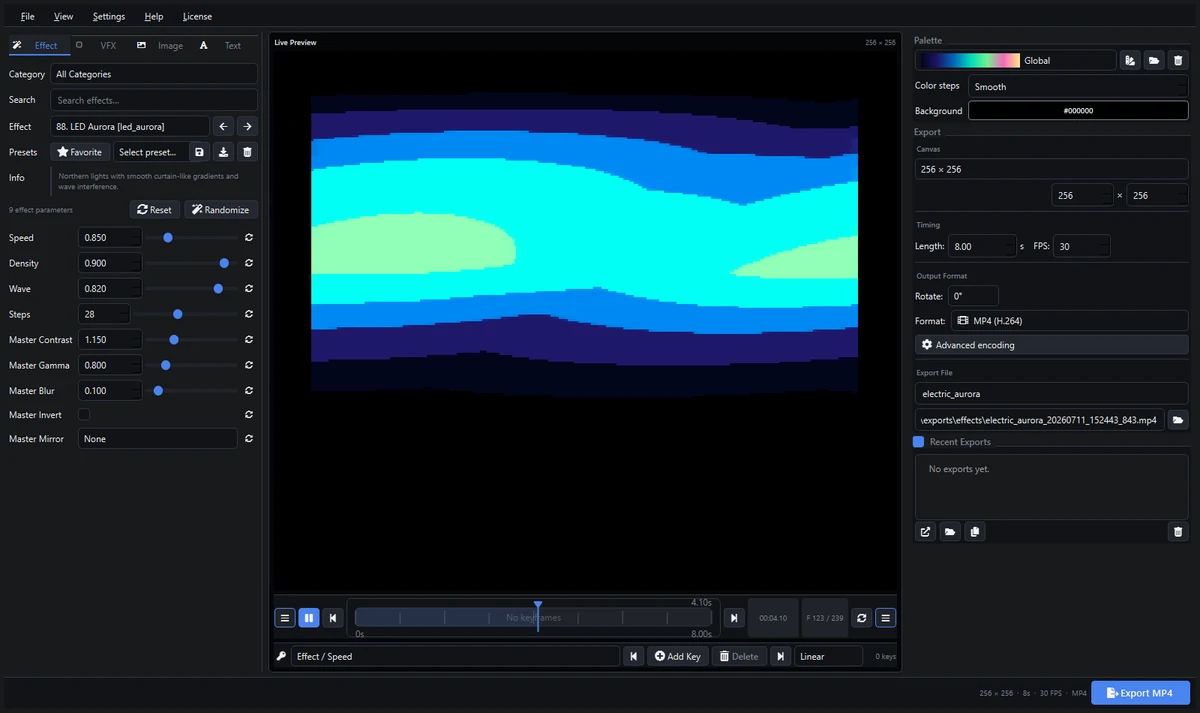The height and width of the screenshot is (713, 1200).
Task: Click the Speed slider handle
Action: [168, 238]
